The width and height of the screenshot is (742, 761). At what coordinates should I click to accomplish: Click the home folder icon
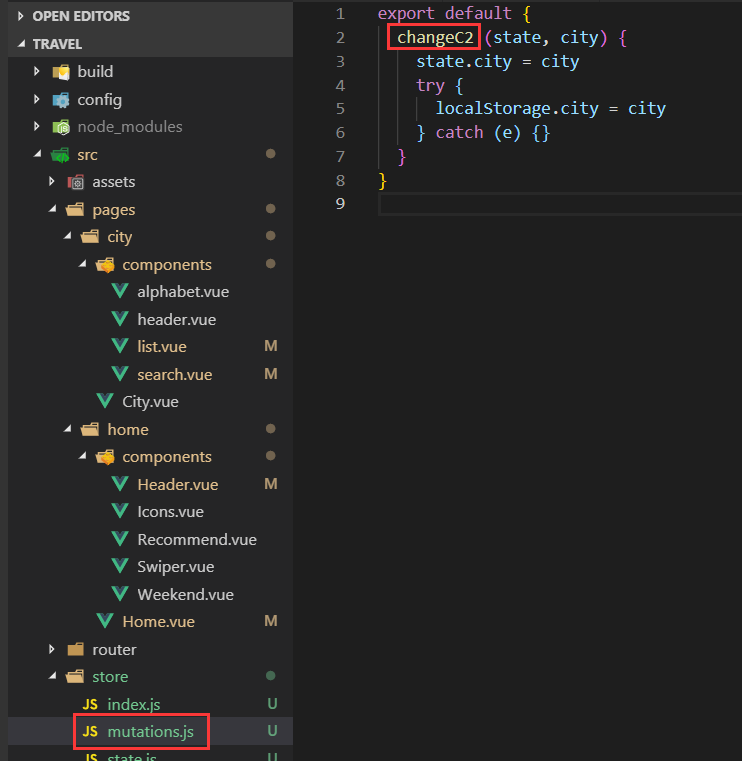point(90,429)
